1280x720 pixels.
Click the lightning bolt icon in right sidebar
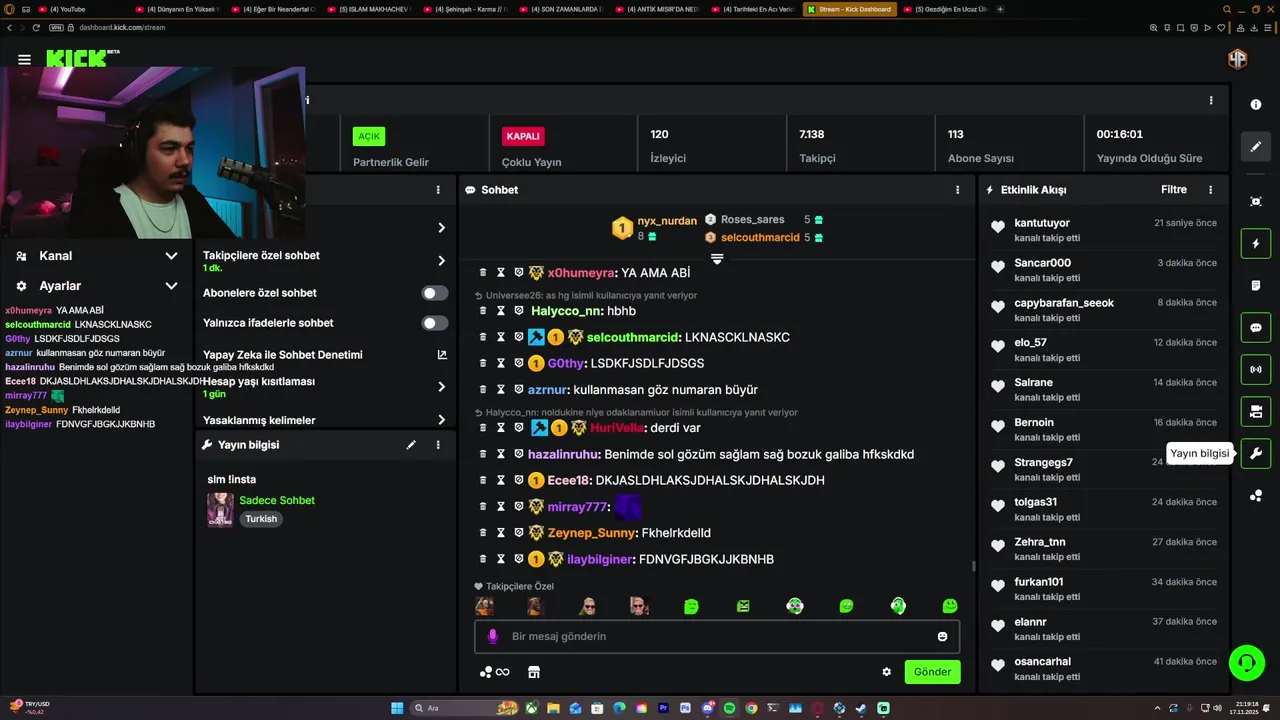click(x=1256, y=244)
